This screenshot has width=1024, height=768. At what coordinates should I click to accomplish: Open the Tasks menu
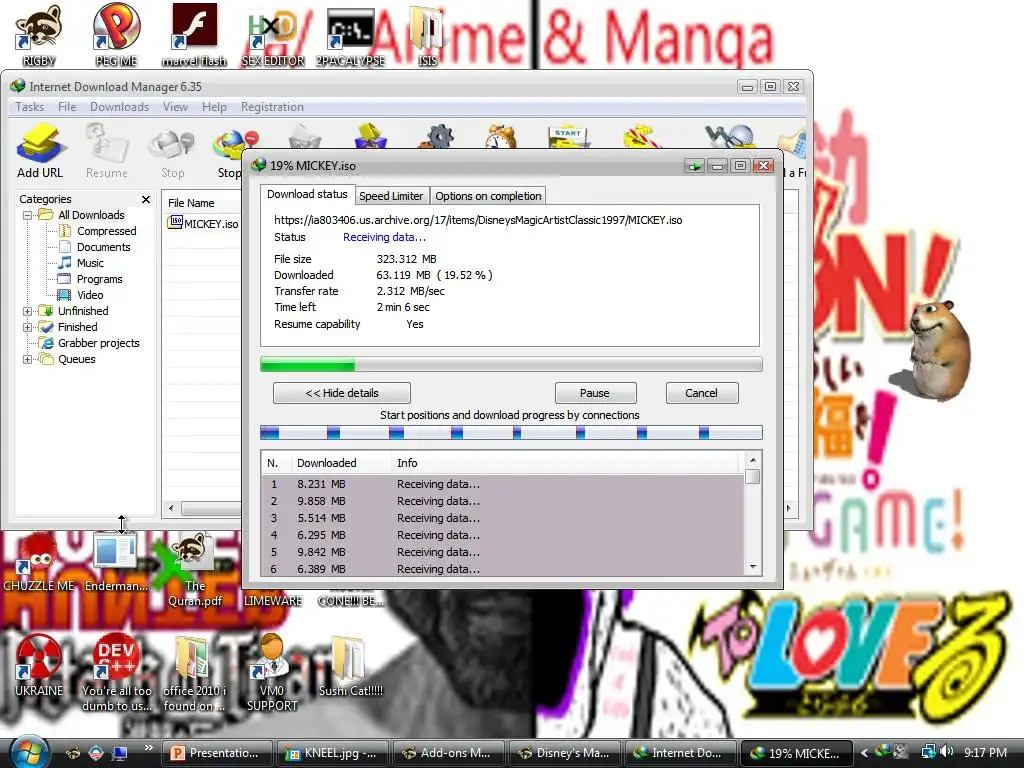pyautogui.click(x=29, y=107)
